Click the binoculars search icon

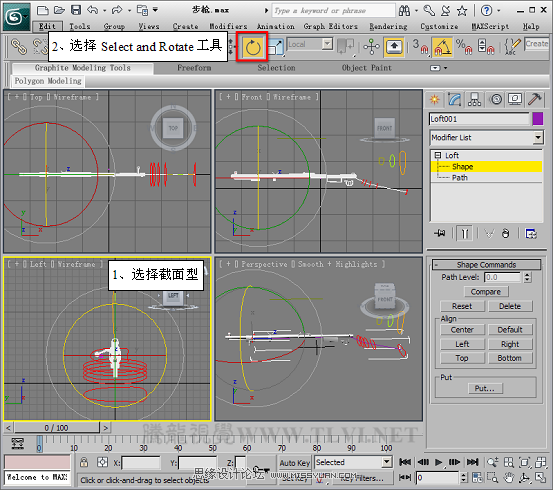(405, 11)
